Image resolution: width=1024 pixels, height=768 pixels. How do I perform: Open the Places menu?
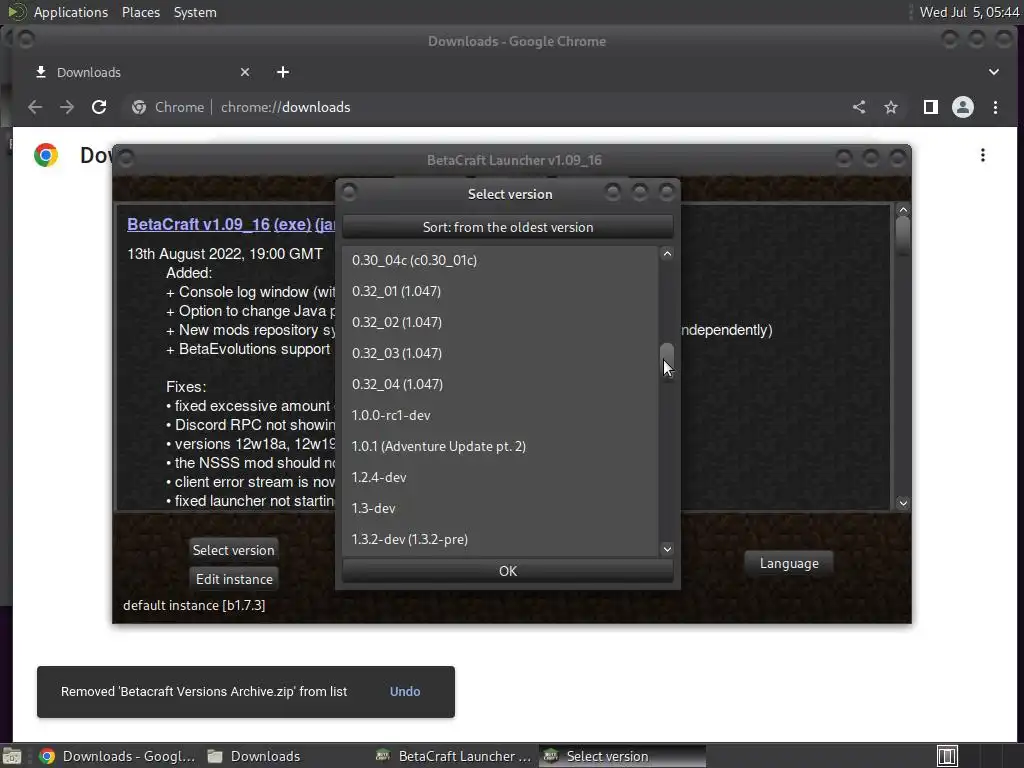click(x=140, y=12)
